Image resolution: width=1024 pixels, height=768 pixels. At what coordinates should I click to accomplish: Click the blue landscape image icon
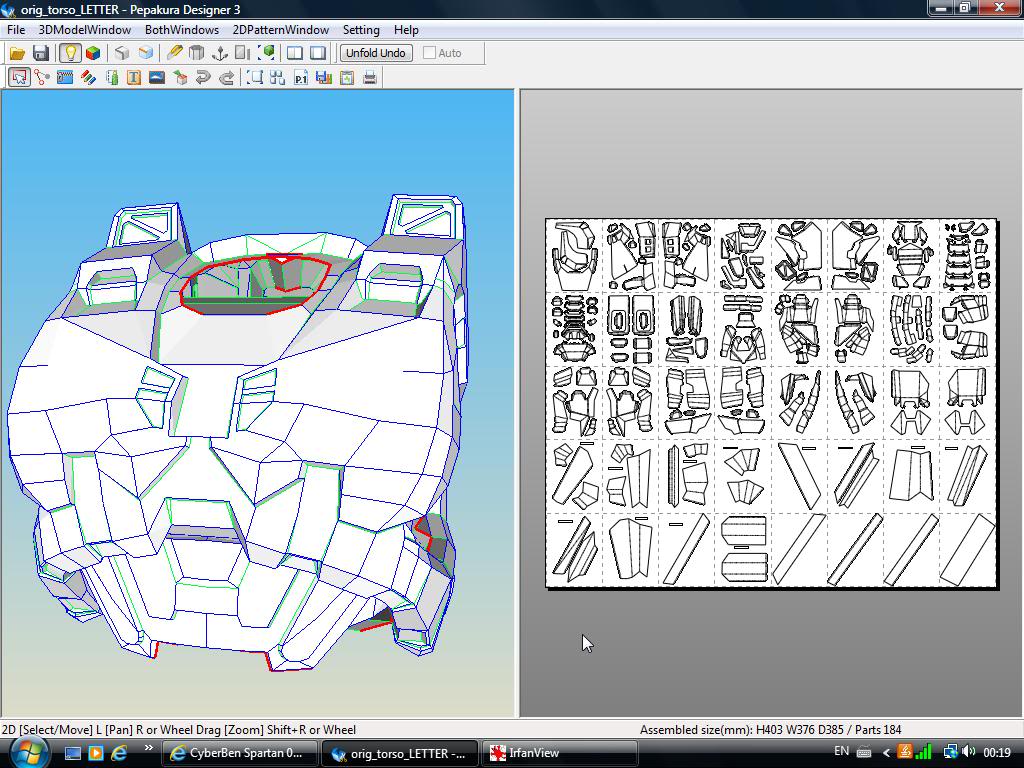coord(157,78)
